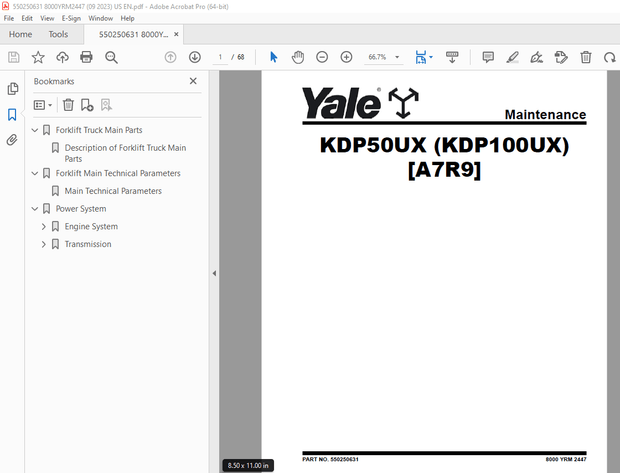Open the Sign document pen tool

tap(537, 57)
